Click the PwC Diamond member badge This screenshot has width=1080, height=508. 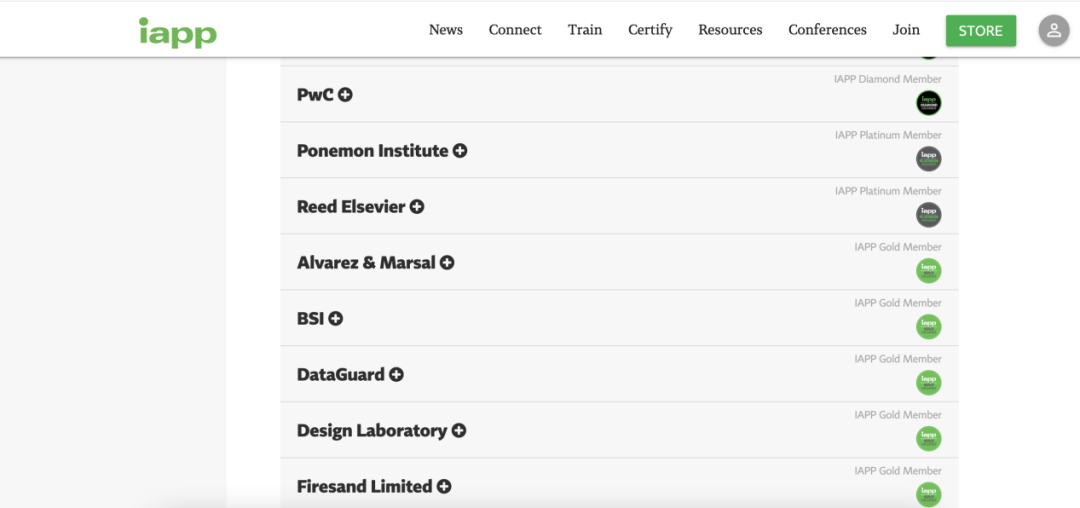[x=928, y=103]
